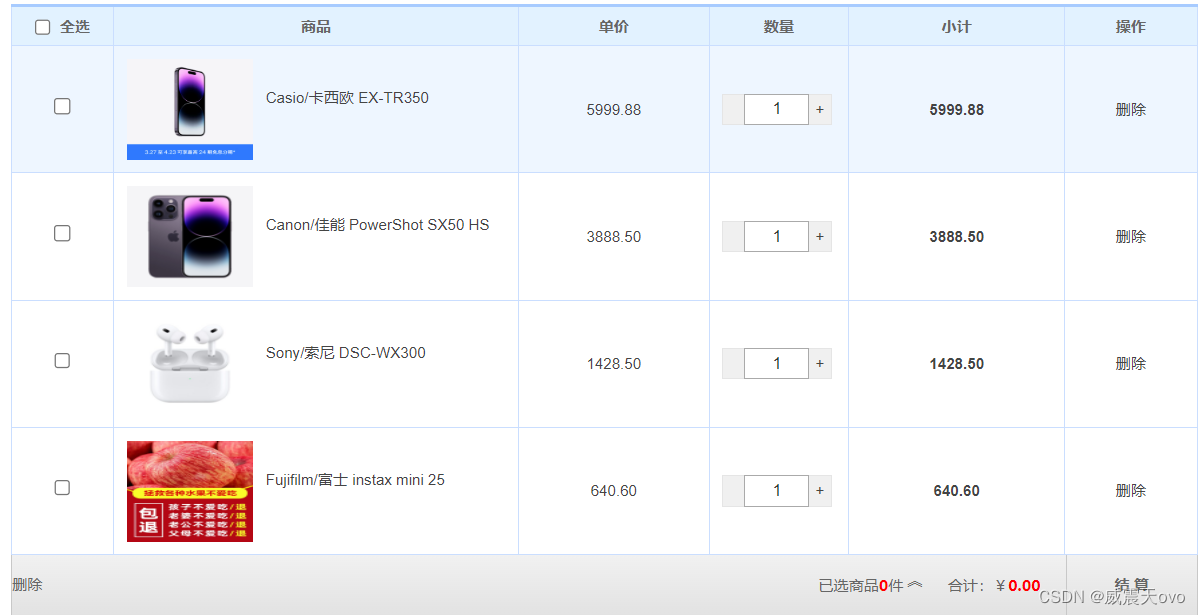
Task: Delete the Canon PowerShot SX50 HS row
Action: (x=1131, y=237)
